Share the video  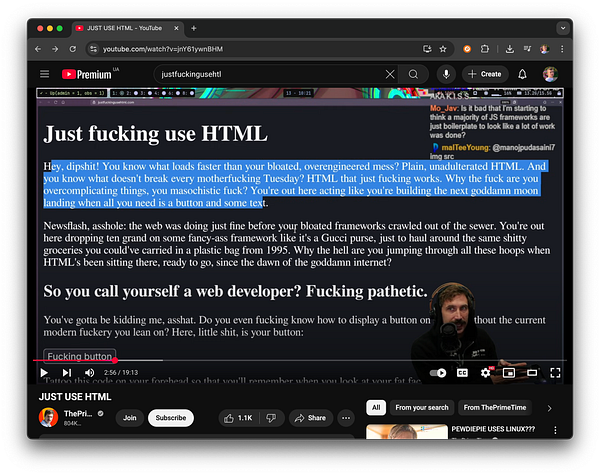point(311,418)
